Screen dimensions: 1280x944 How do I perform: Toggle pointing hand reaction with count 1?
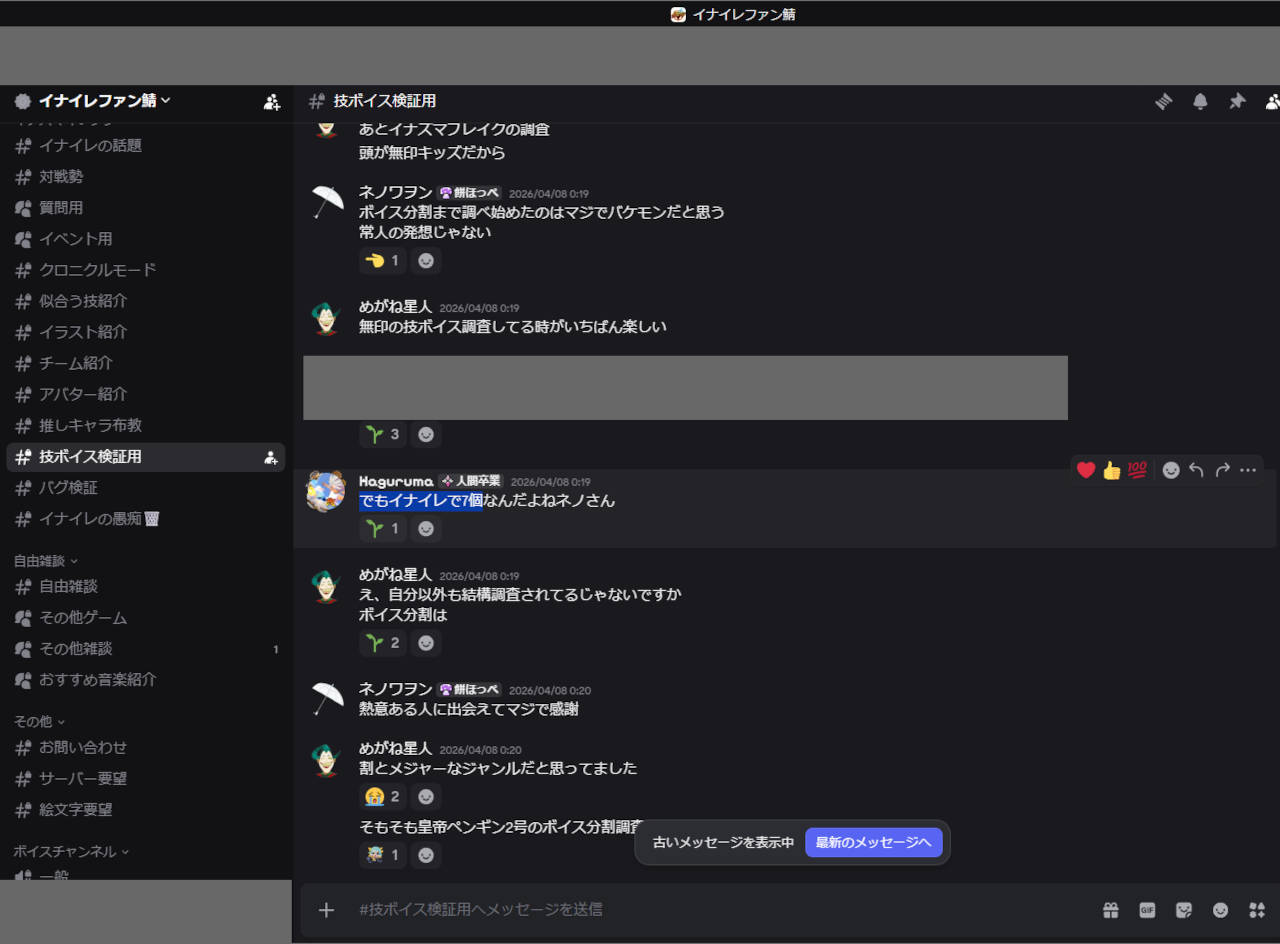tap(383, 261)
